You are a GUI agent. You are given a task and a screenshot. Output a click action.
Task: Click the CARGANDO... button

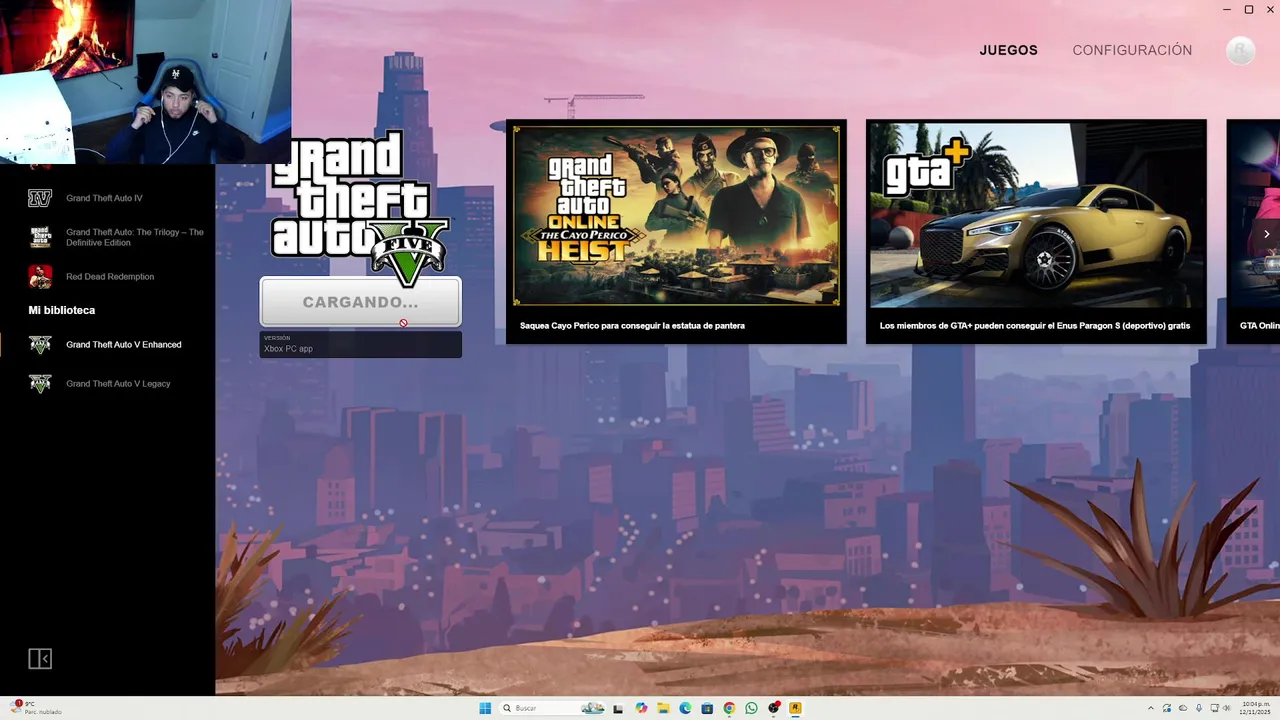361,302
